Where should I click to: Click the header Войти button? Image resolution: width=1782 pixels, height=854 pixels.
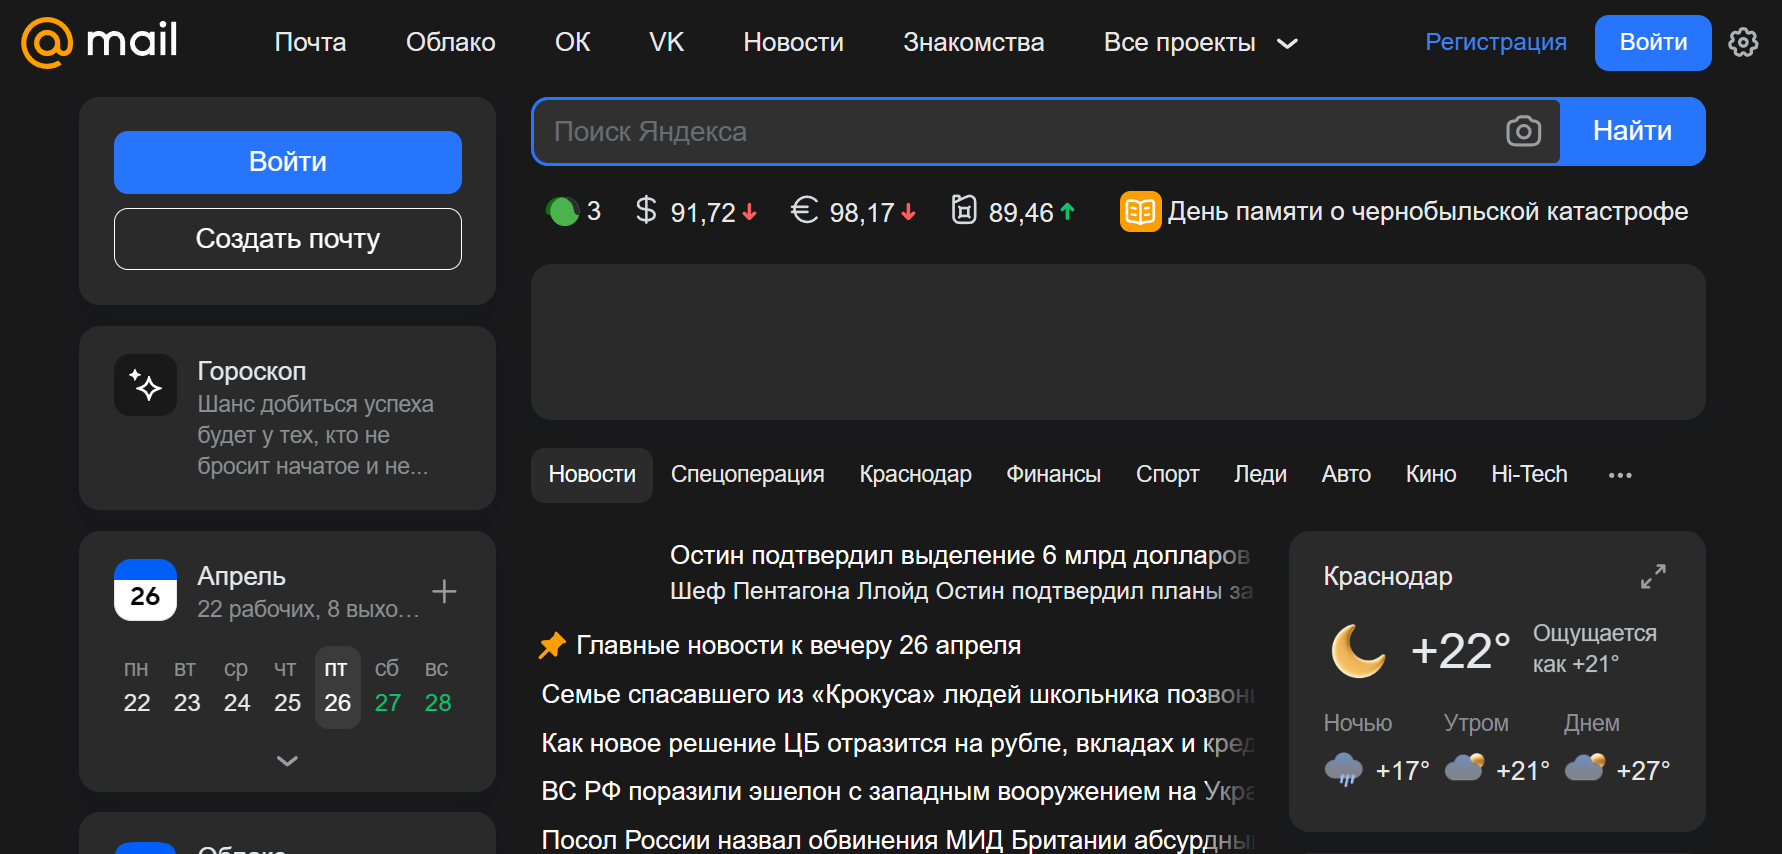coord(1653,42)
